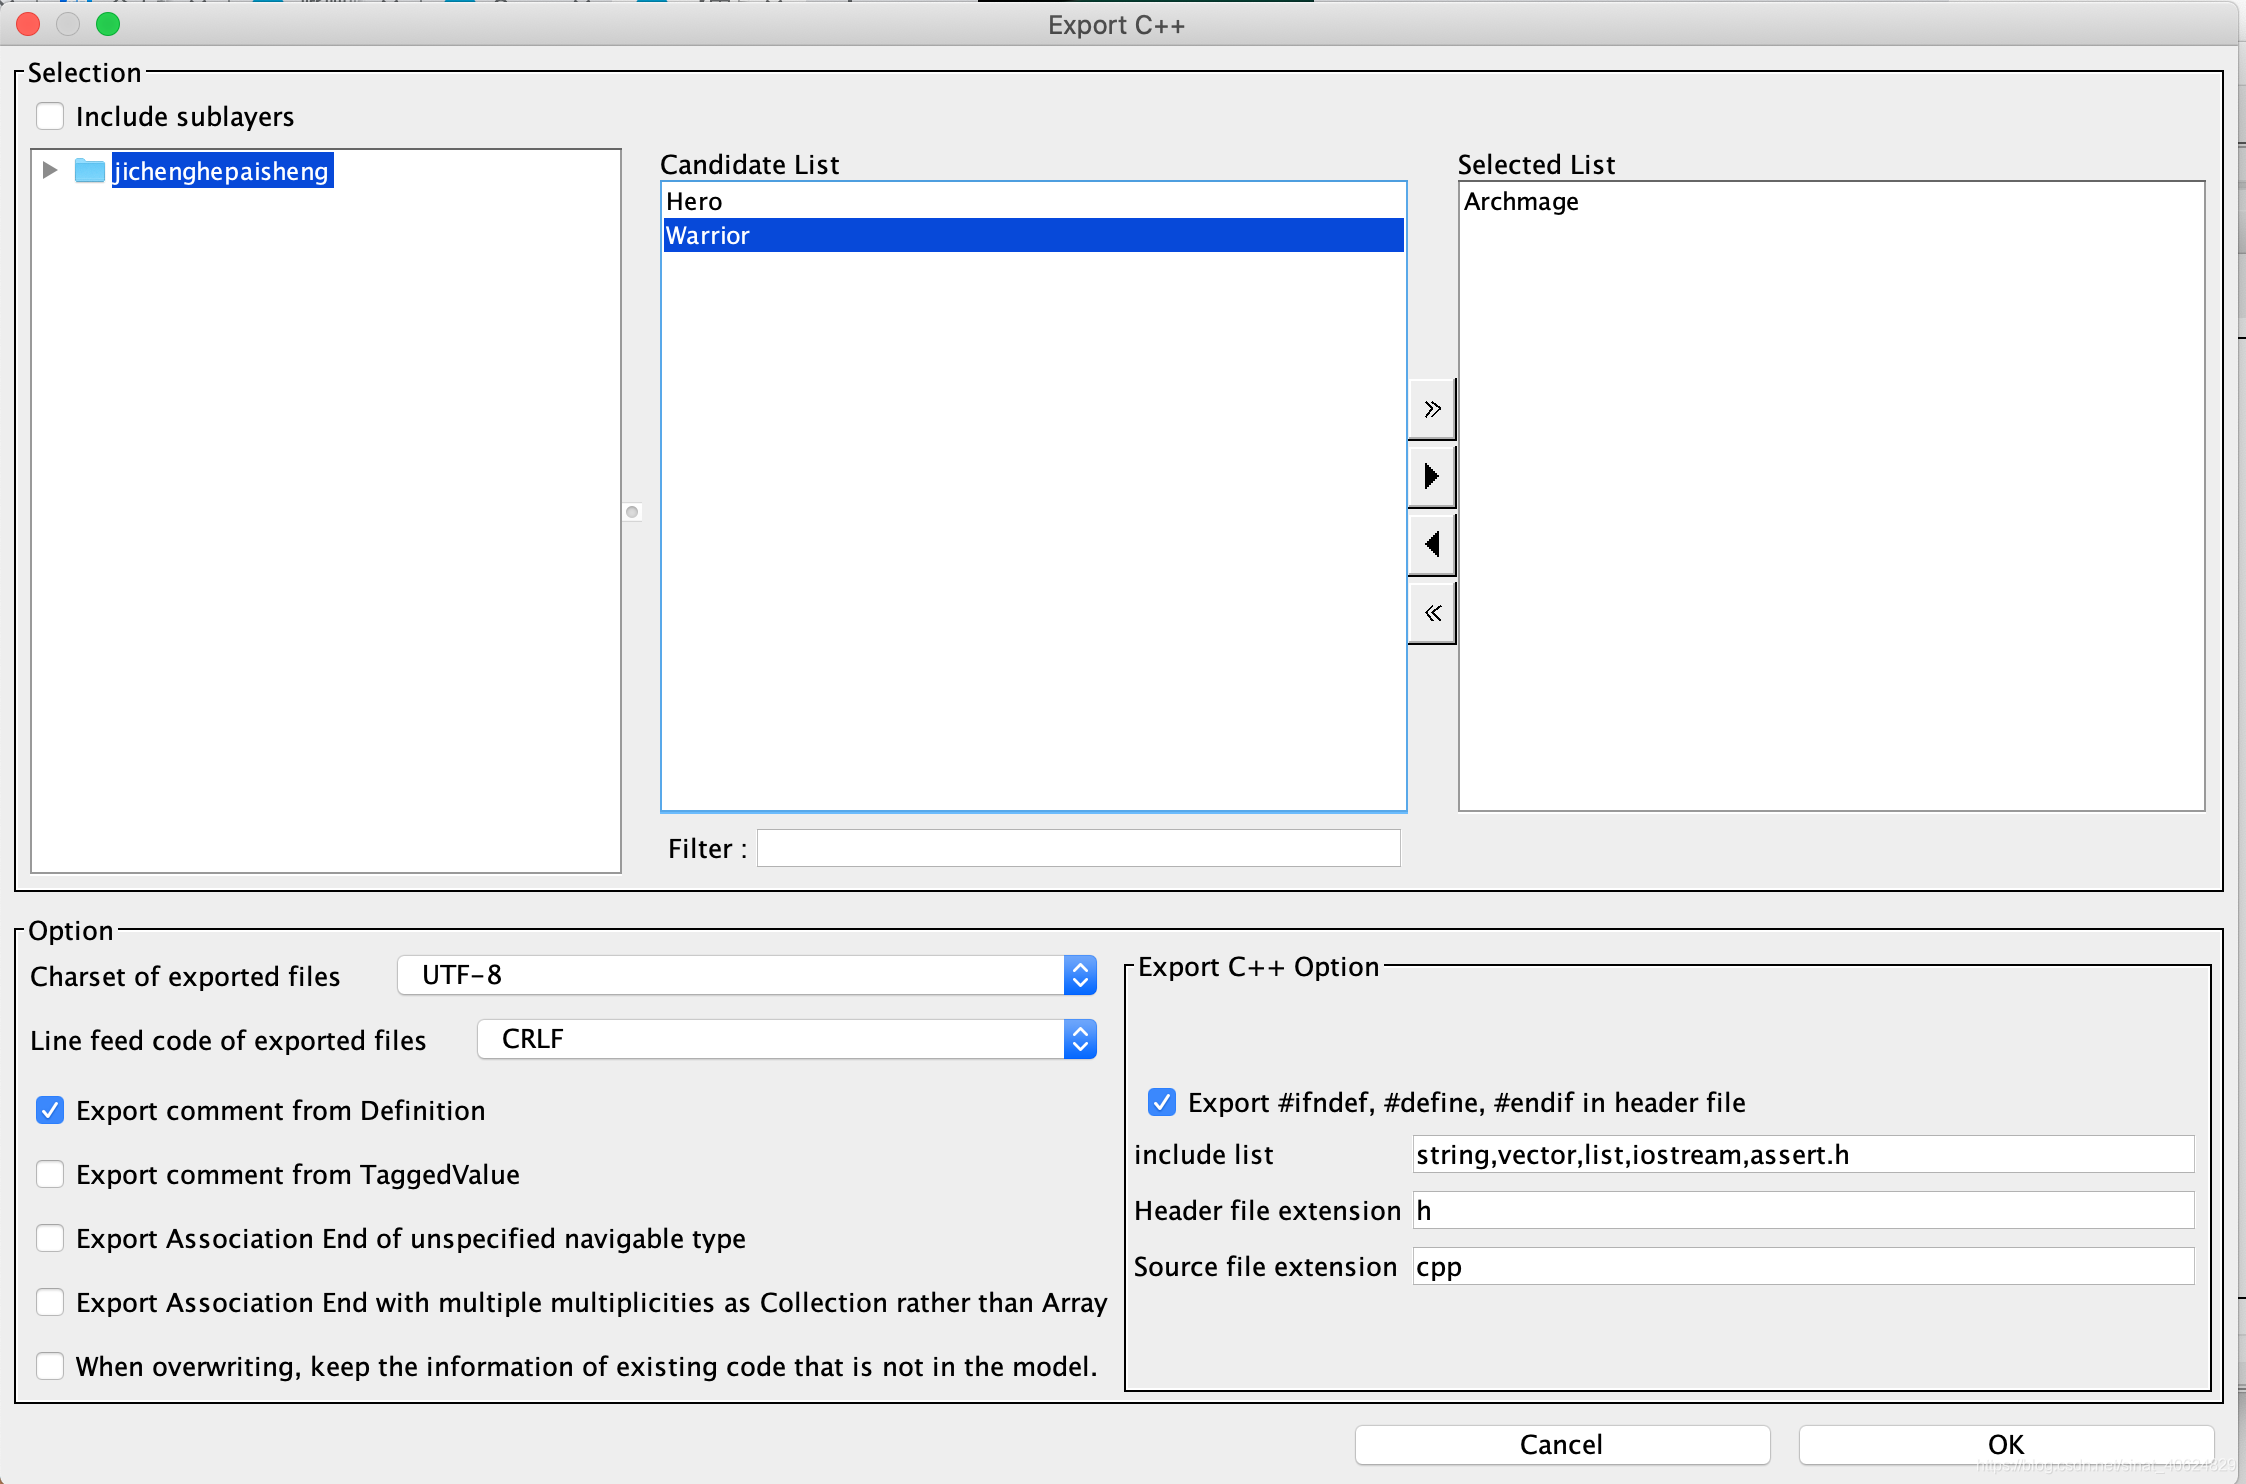
Task: Expand the jichenghepaisheng tree node
Action: click(50, 171)
